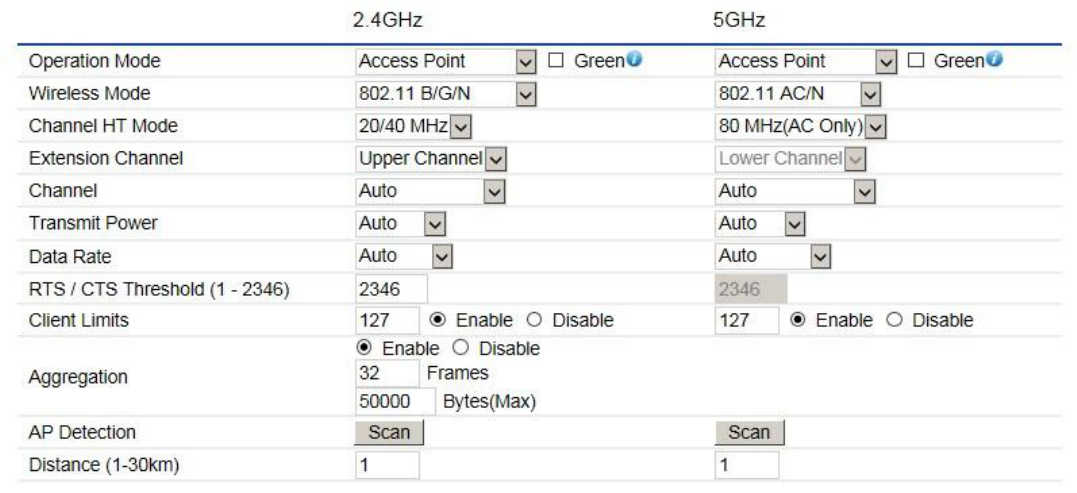The width and height of the screenshot is (1077, 493).
Task: Click the 5GHz AP Detection Scan button
Action: pyautogui.click(x=749, y=432)
